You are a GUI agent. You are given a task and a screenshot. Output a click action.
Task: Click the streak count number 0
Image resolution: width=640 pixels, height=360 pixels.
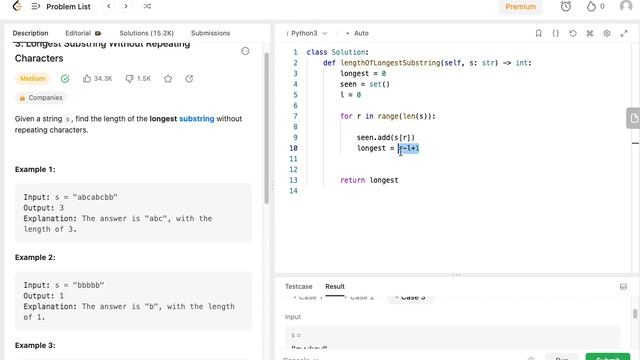[x=602, y=7]
